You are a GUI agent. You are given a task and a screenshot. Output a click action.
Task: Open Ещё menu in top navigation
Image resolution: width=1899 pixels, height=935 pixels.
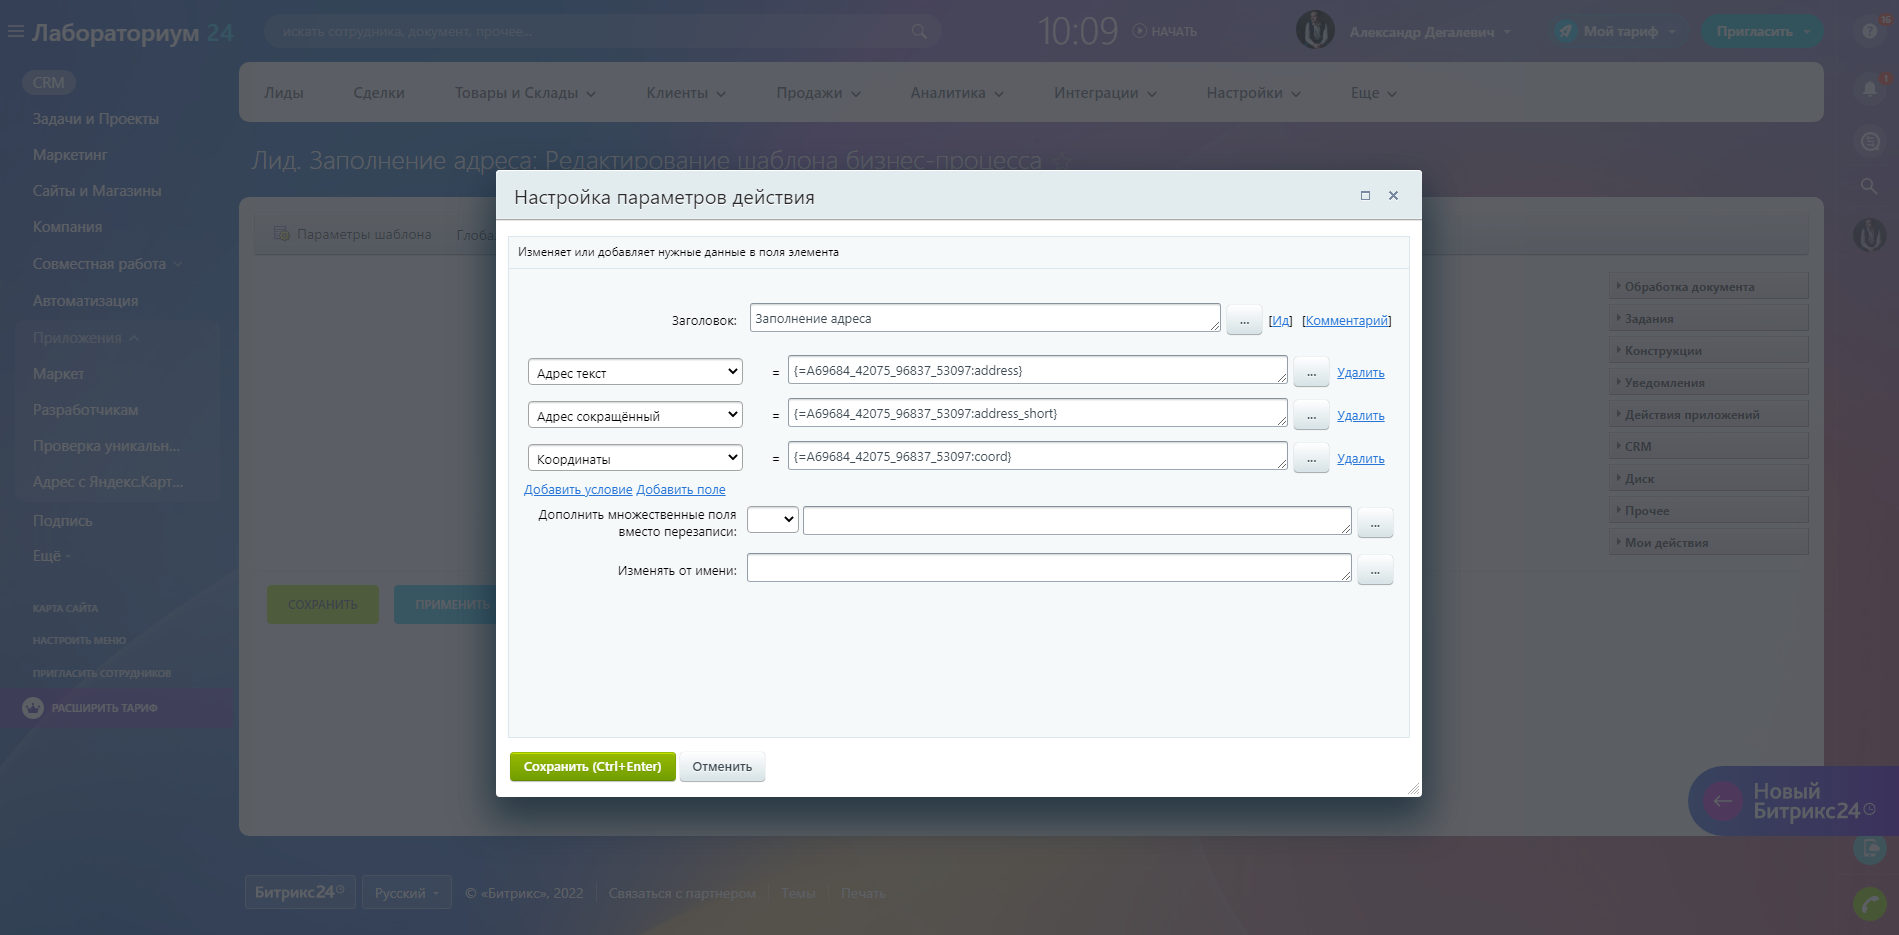1373,93
